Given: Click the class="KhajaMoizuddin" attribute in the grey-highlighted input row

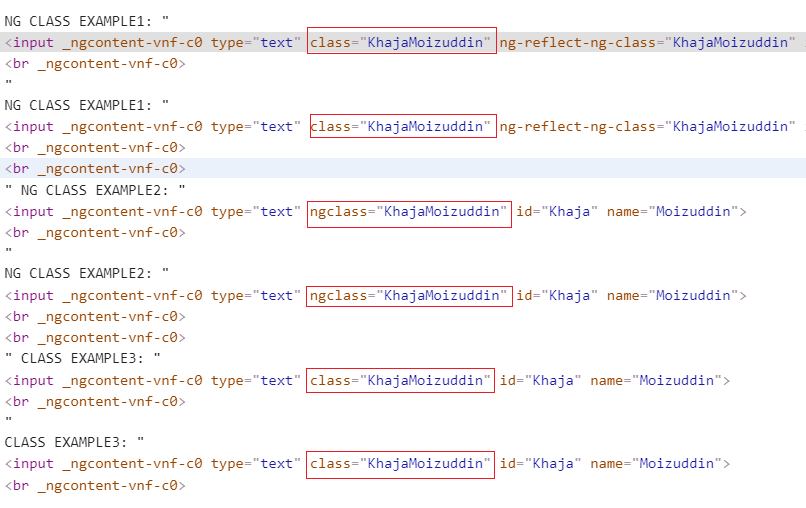Looking at the screenshot, I should tap(400, 42).
